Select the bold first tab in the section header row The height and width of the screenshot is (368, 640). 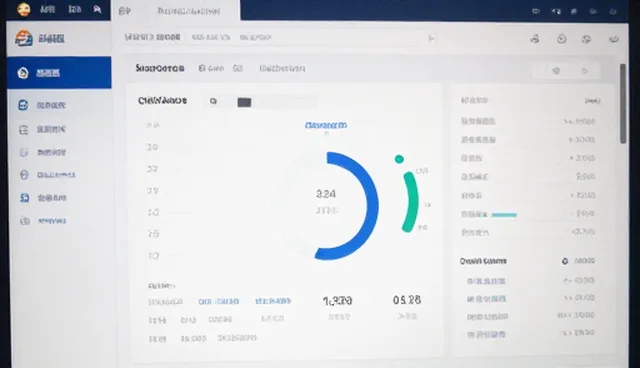160,68
